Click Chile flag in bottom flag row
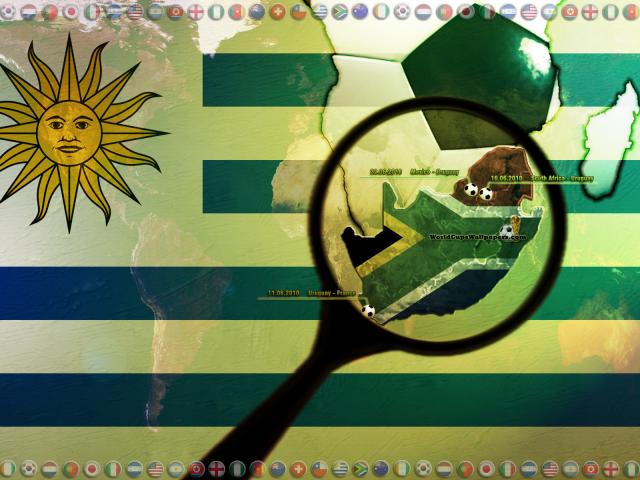Viewport: 640px width, 480px height. [x=320, y=468]
